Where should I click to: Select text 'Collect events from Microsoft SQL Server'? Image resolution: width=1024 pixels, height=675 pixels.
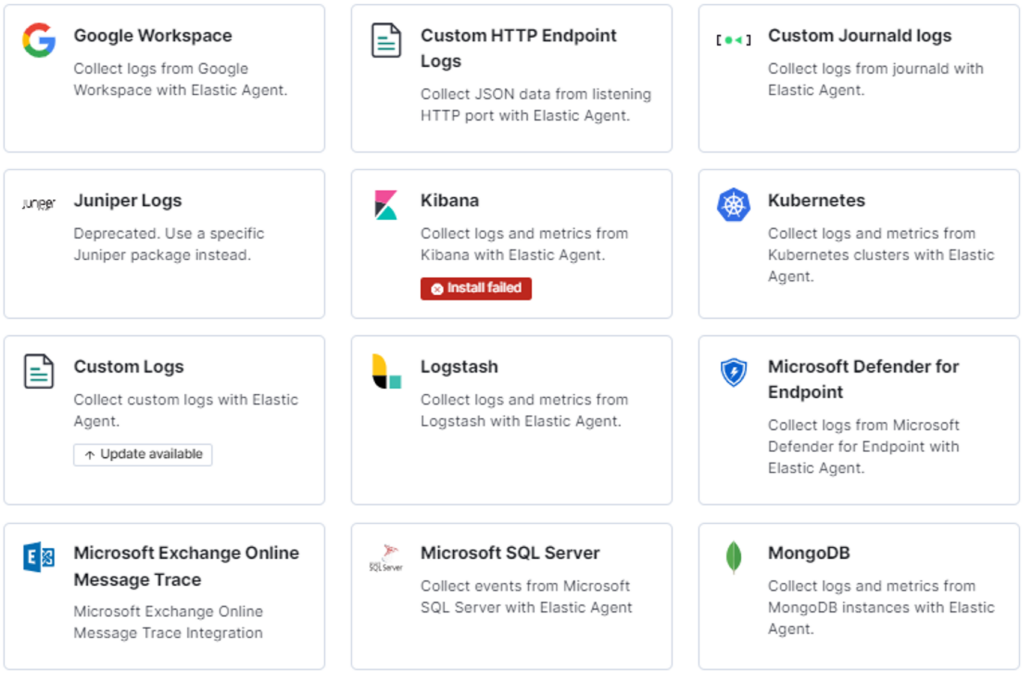525,597
